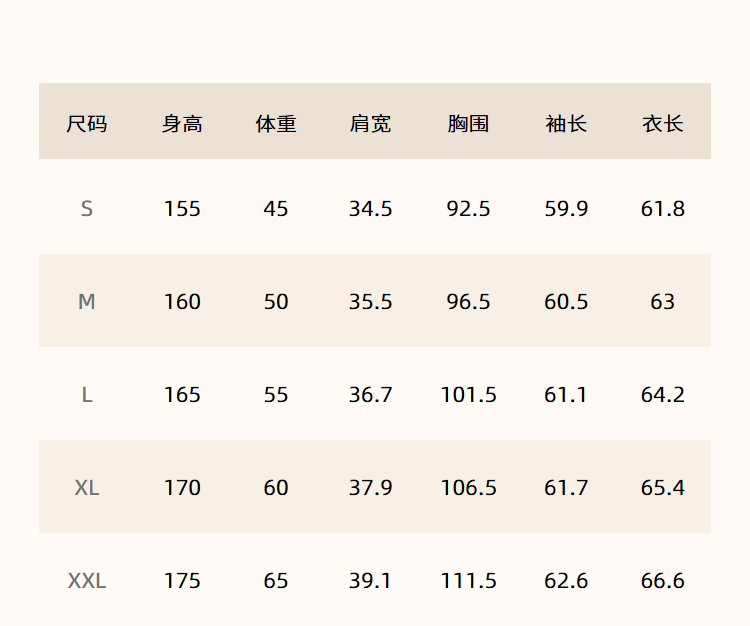Click the 肩宽 column header

click(370, 124)
